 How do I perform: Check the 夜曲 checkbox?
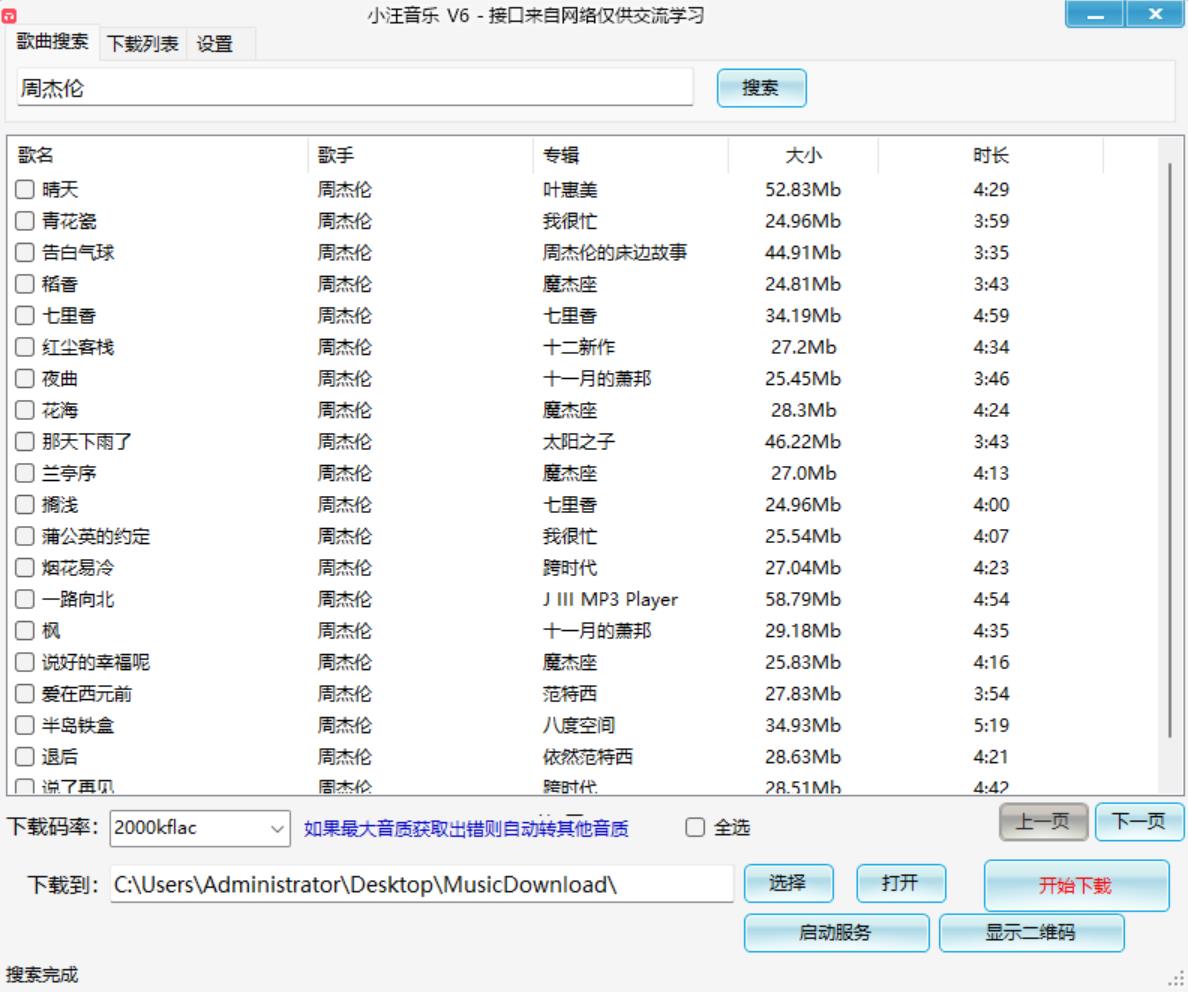click(x=25, y=378)
